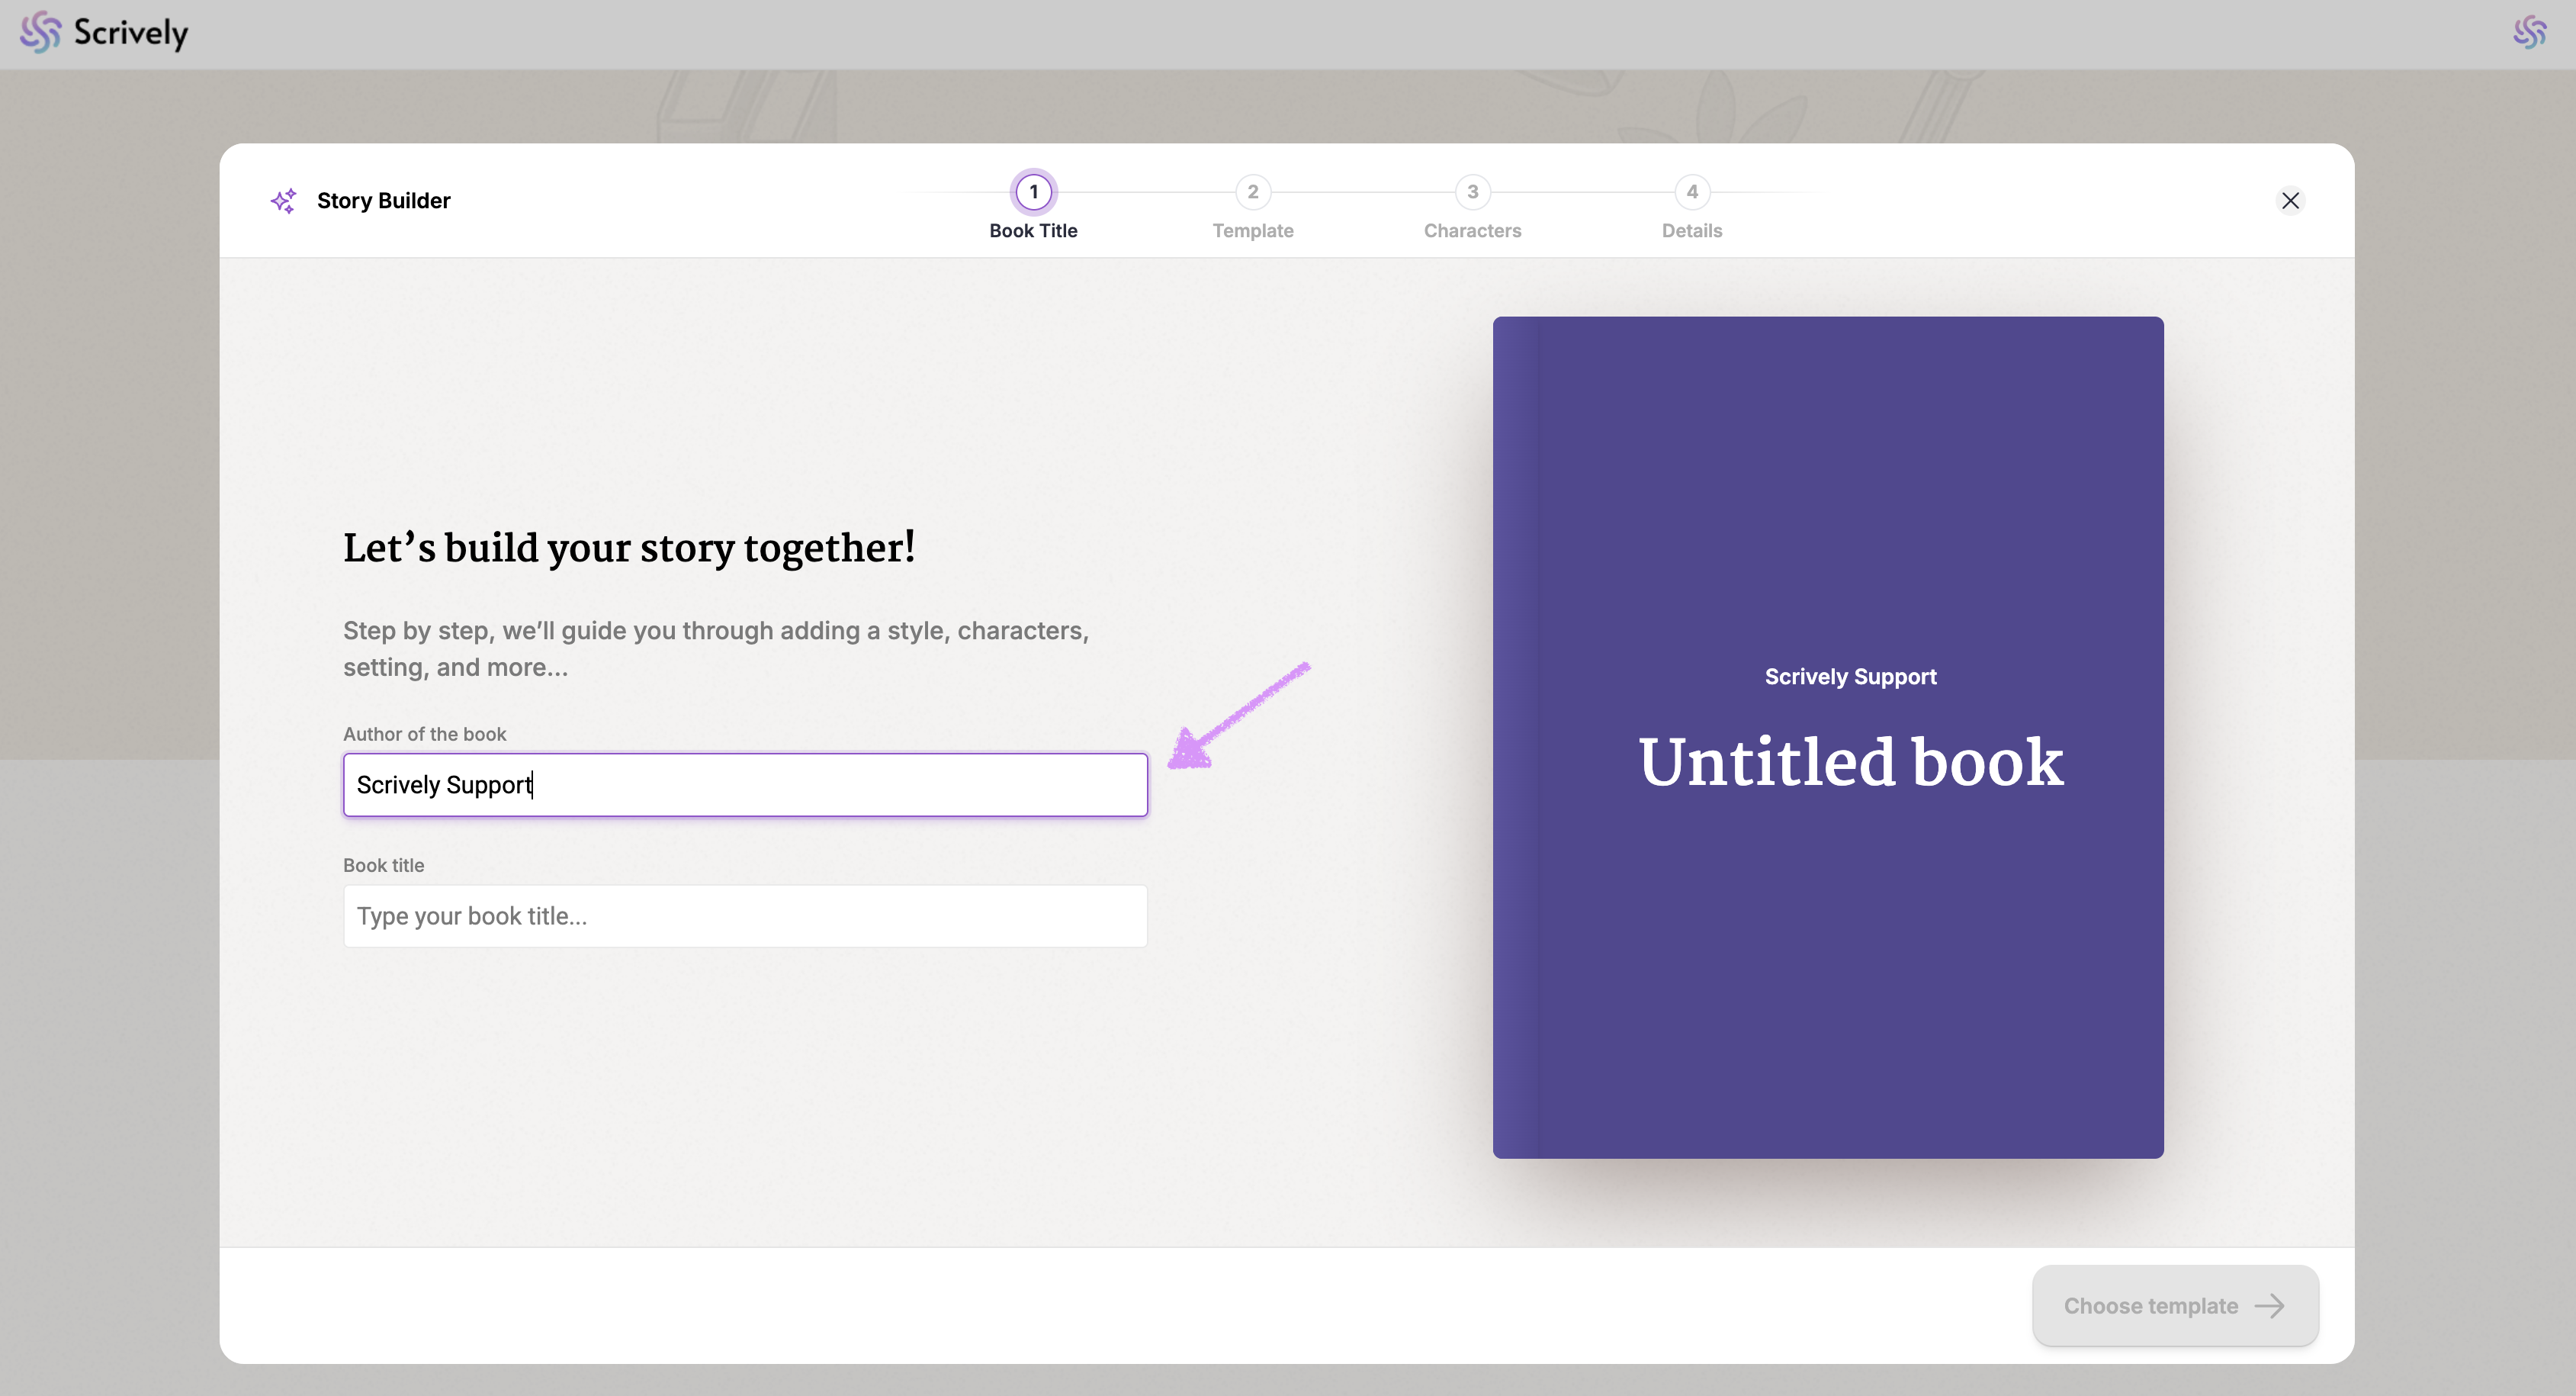Click into the Book title input
The width and height of the screenshot is (2576, 1396).
tap(745, 916)
